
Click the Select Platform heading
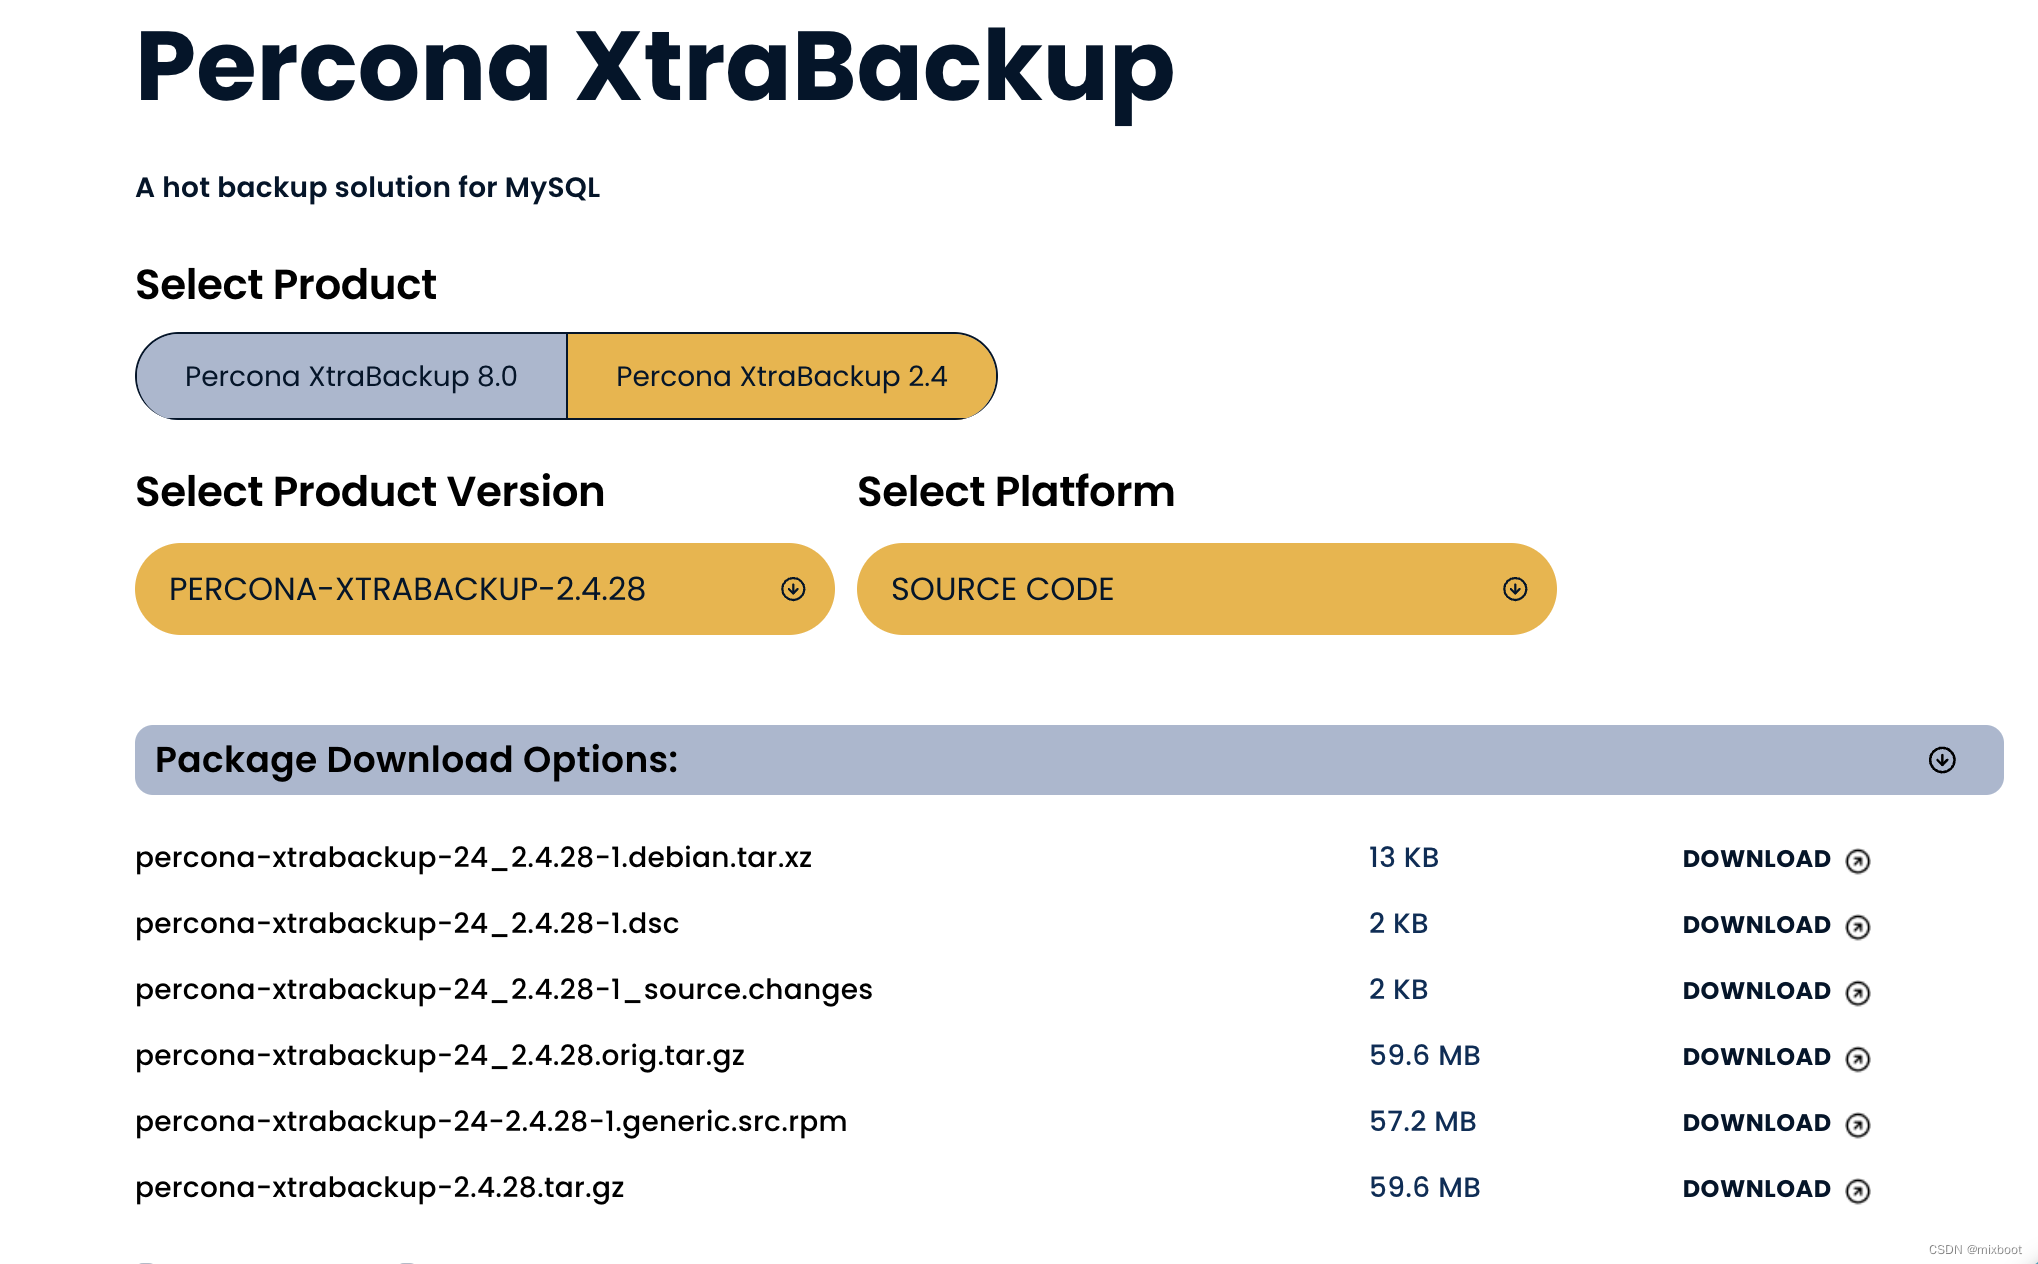[x=1016, y=492]
